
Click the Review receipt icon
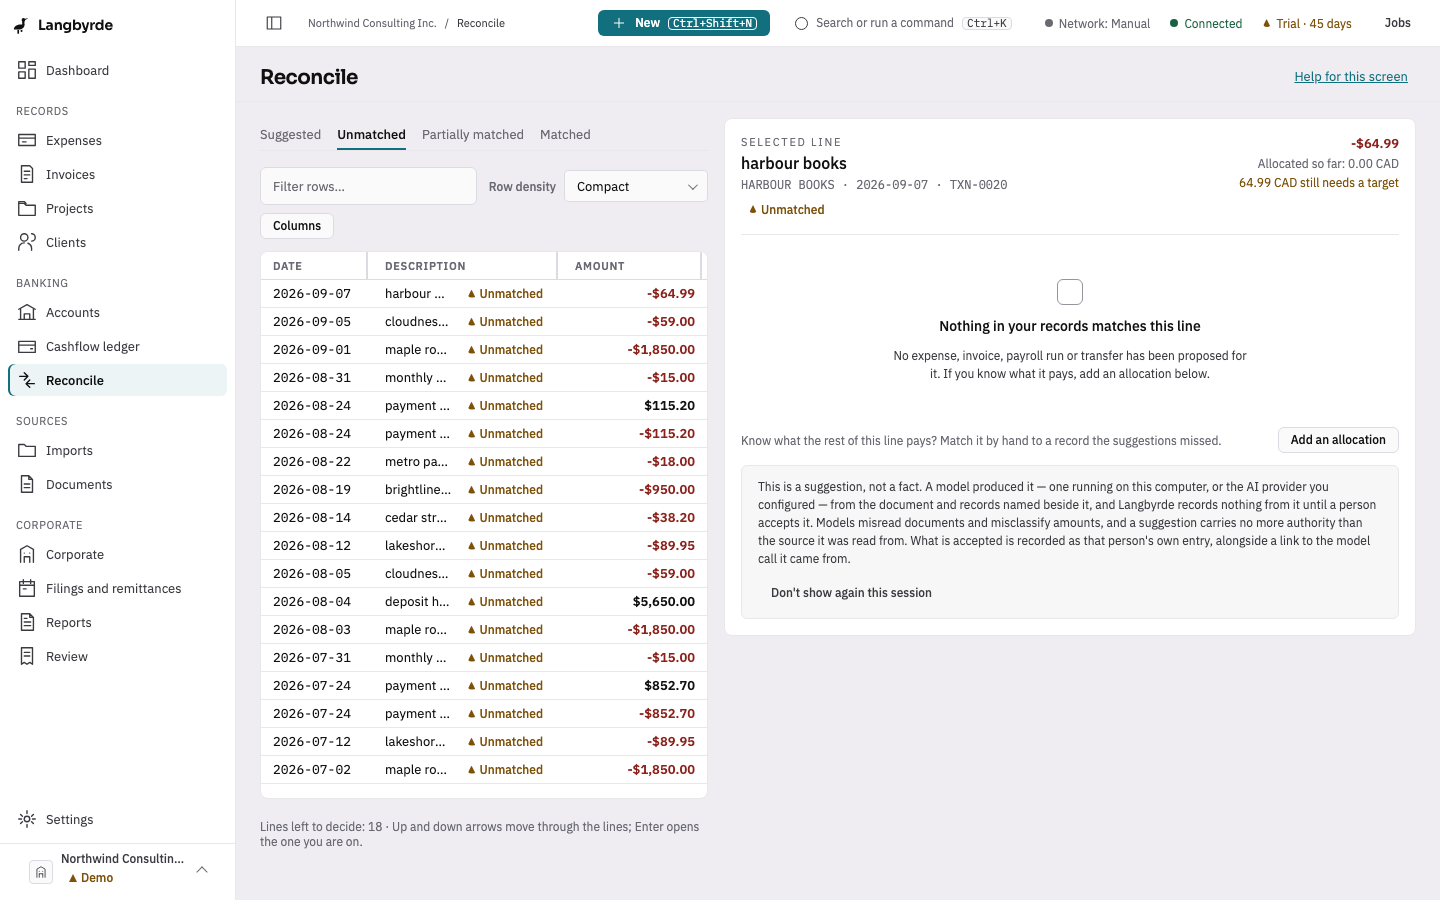click(x=27, y=656)
